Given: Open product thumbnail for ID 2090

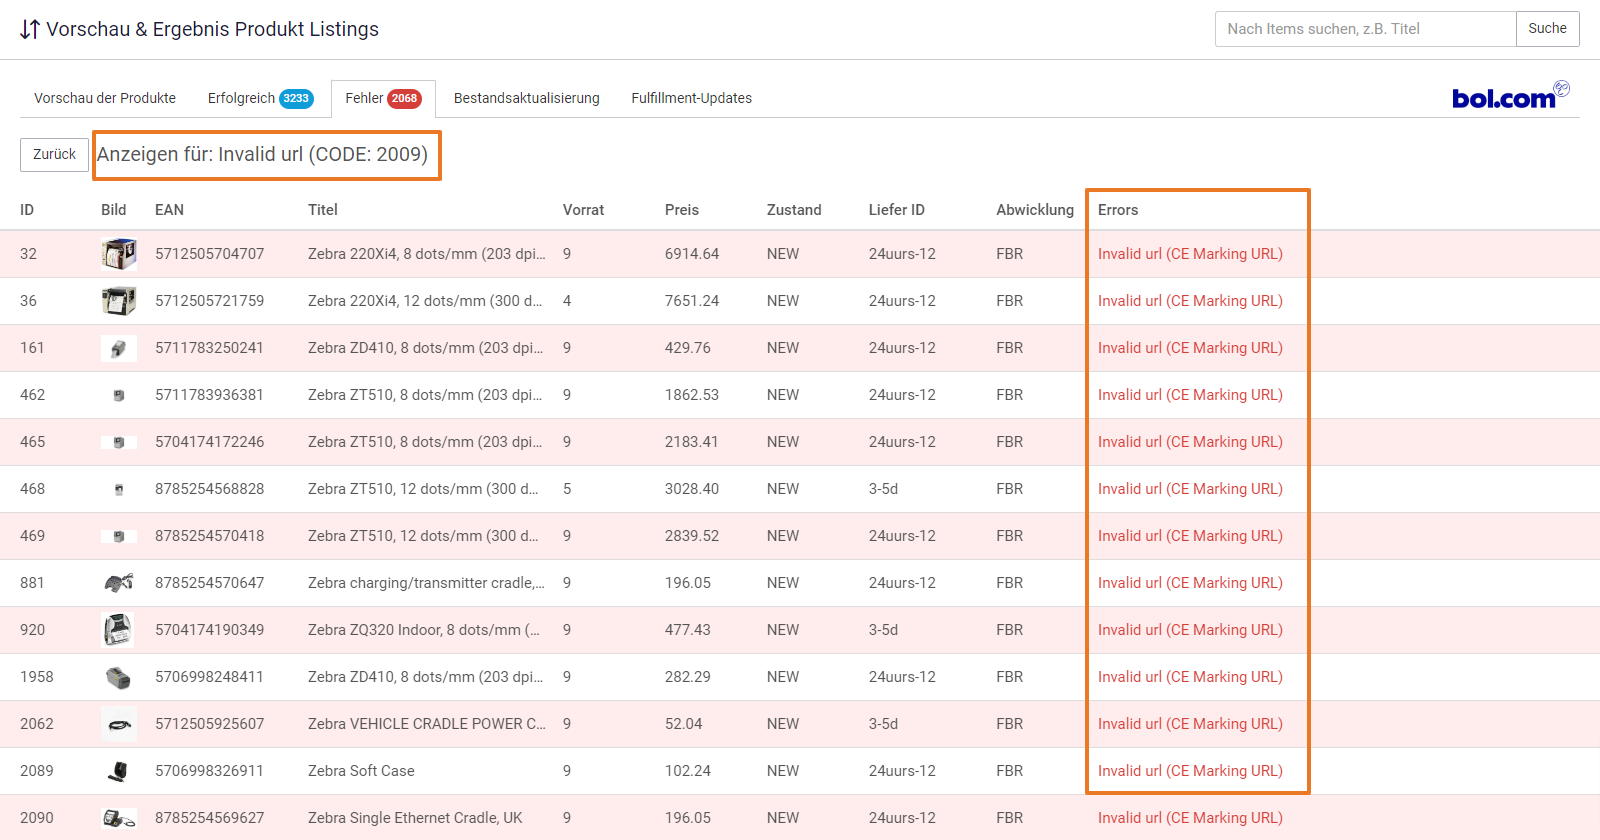Looking at the screenshot, I should [x=119, y=818].
